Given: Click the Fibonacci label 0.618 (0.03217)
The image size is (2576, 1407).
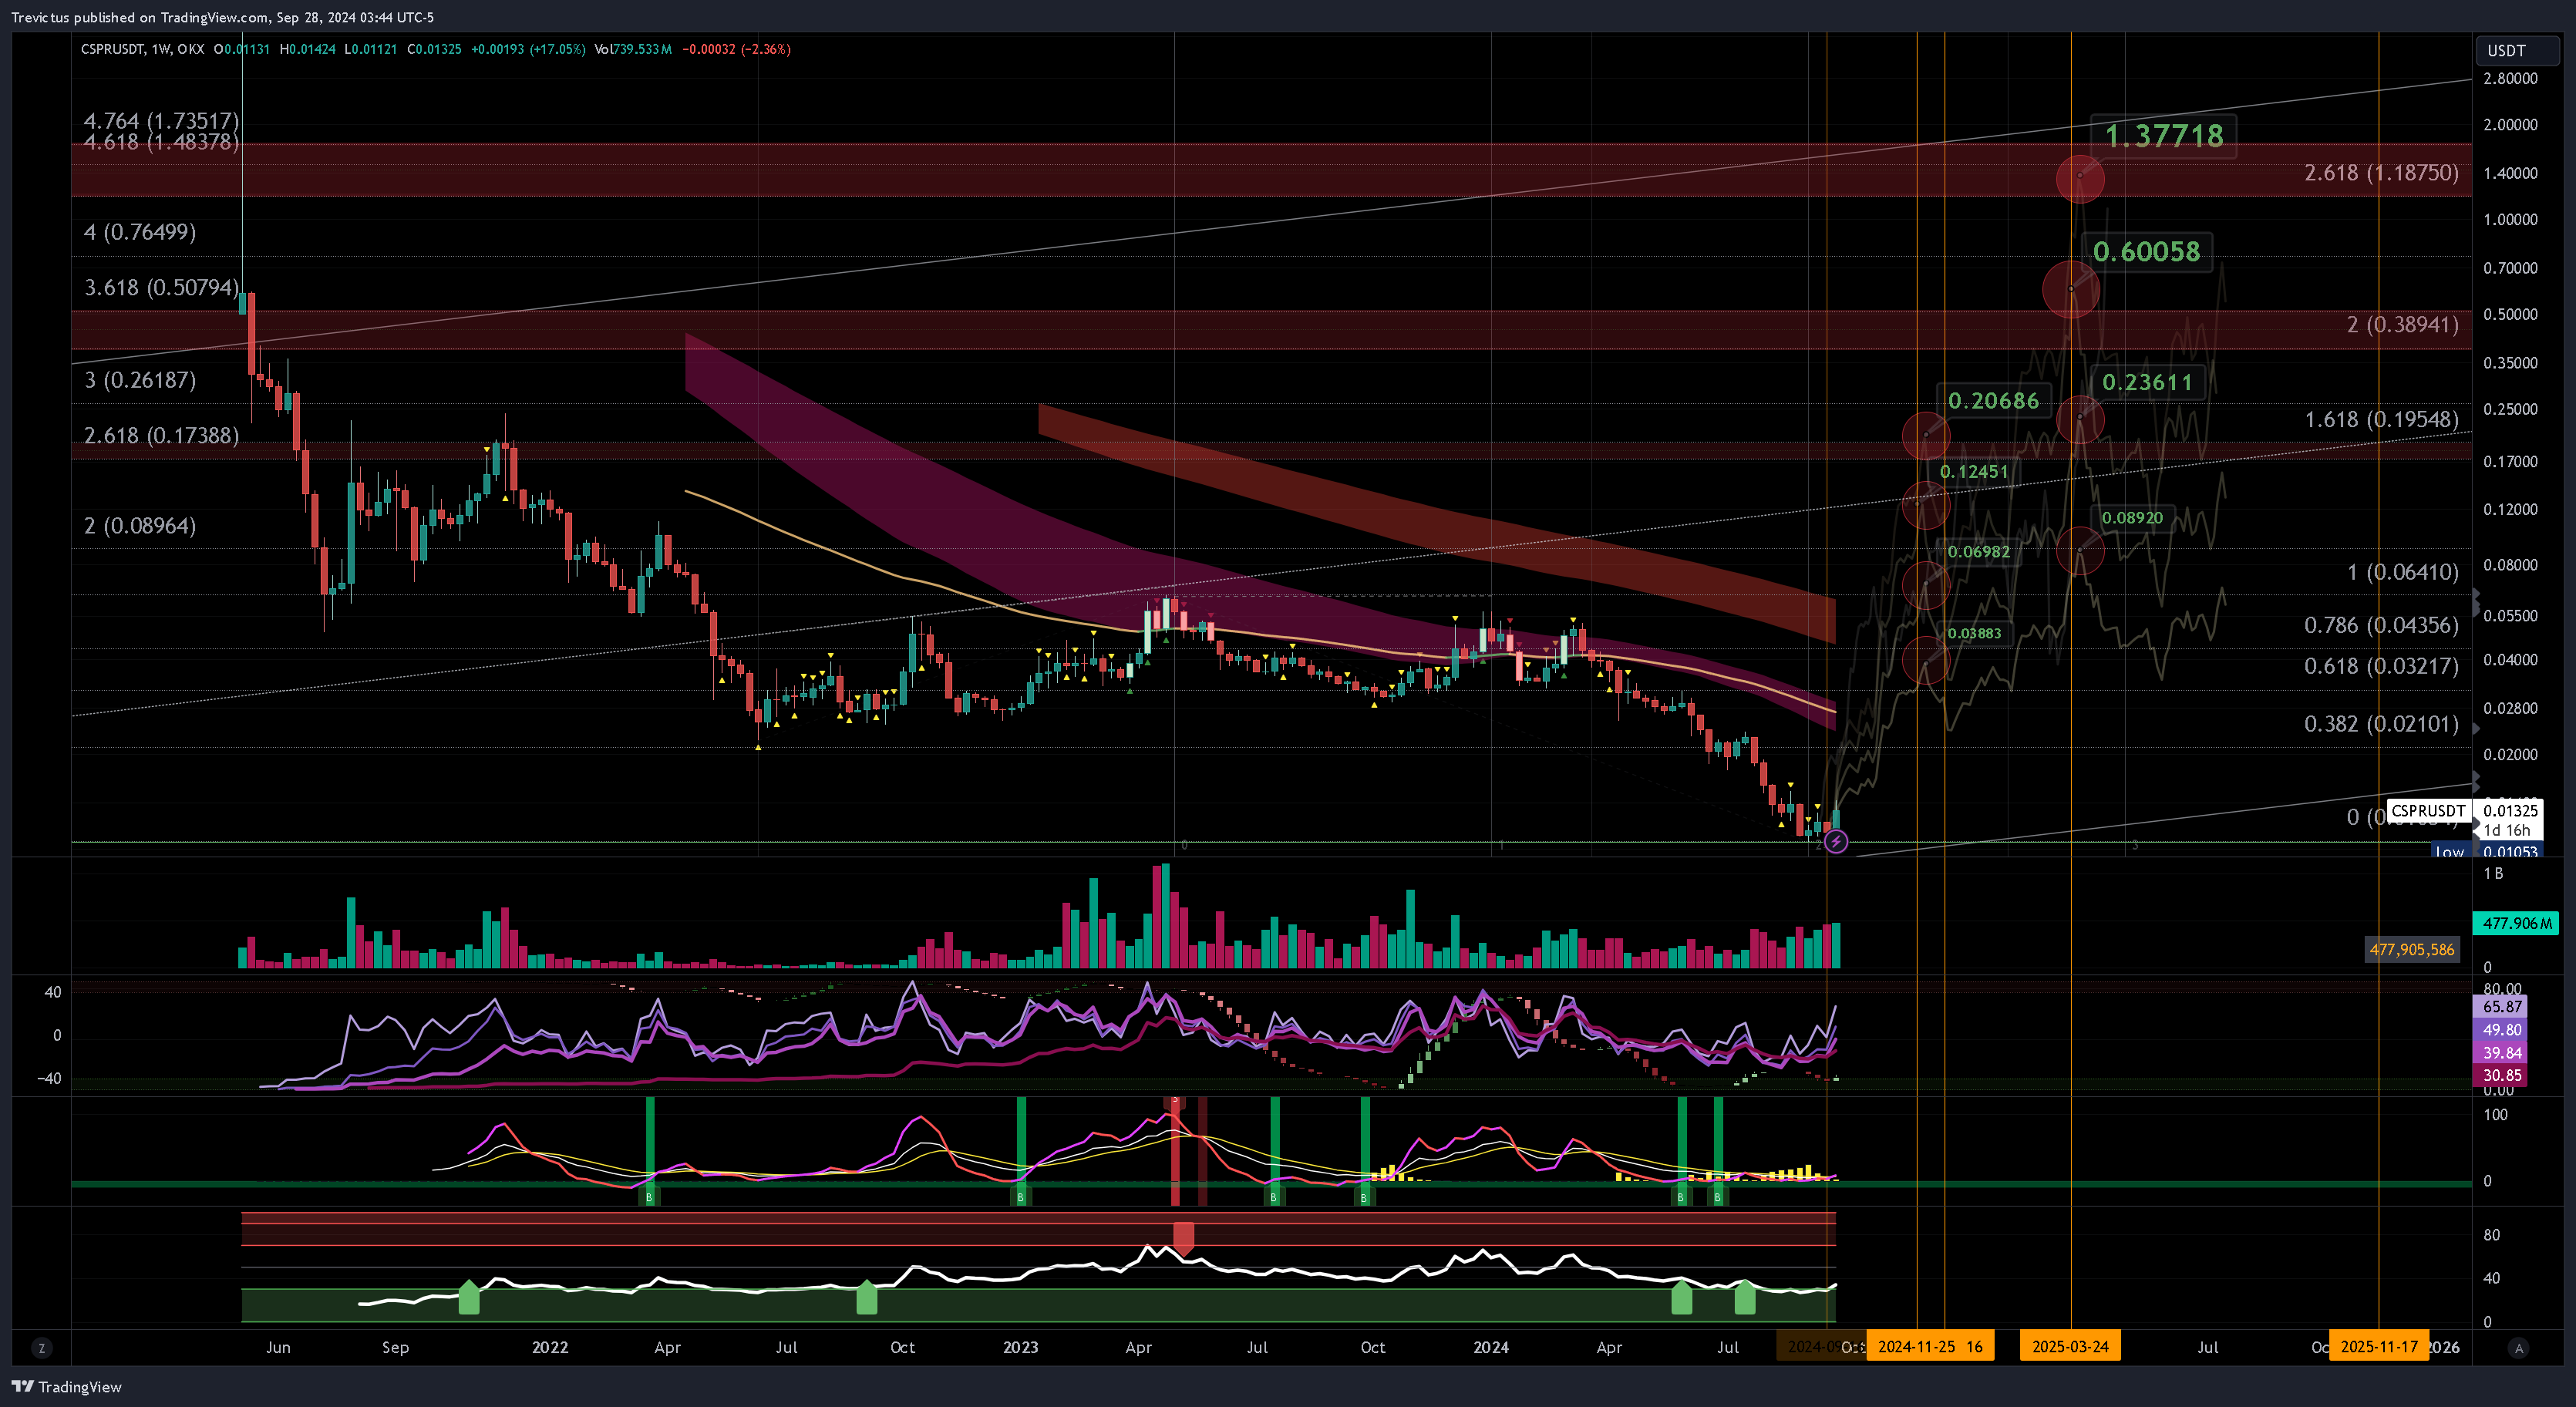Looking at the screenshot, I should pyautogui.click(x=2381, y=666).
